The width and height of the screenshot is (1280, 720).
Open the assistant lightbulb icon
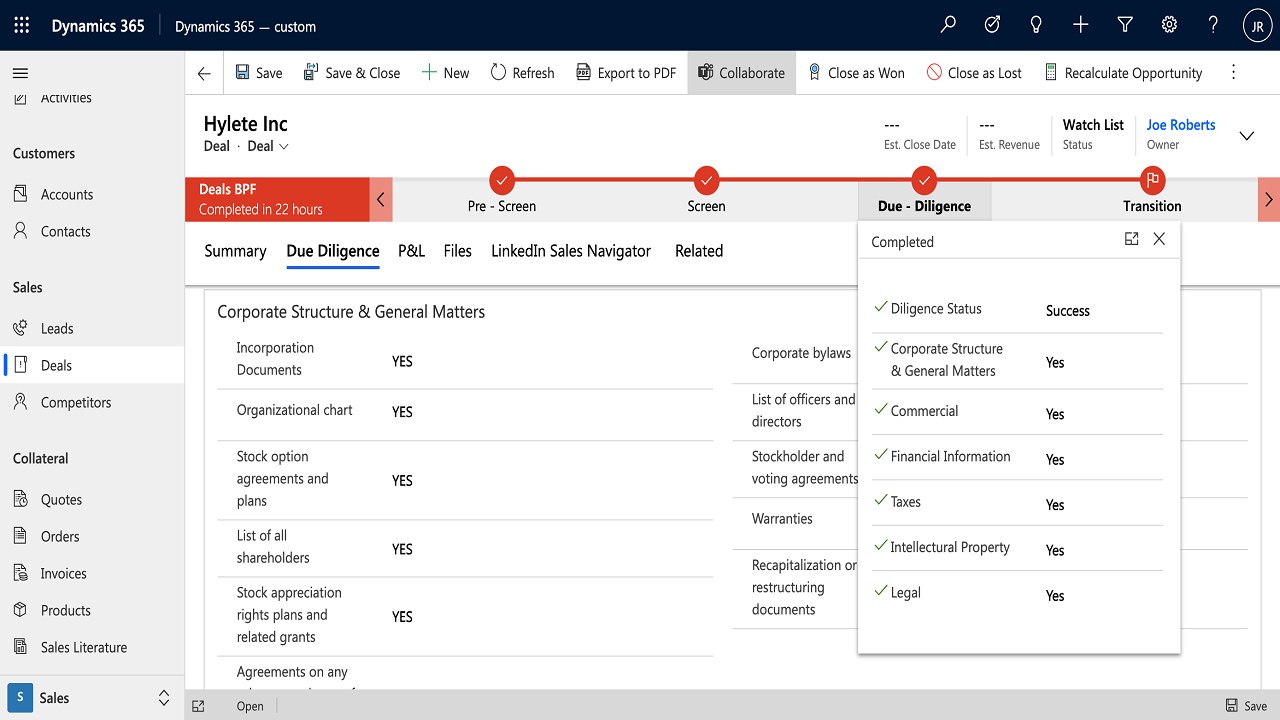click(1036, 26)
